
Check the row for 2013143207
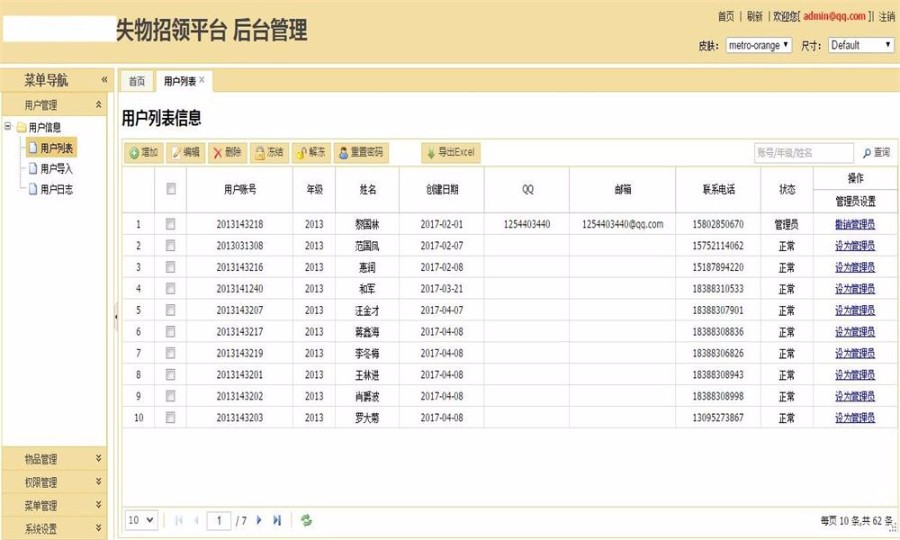(x=170, y=310)
